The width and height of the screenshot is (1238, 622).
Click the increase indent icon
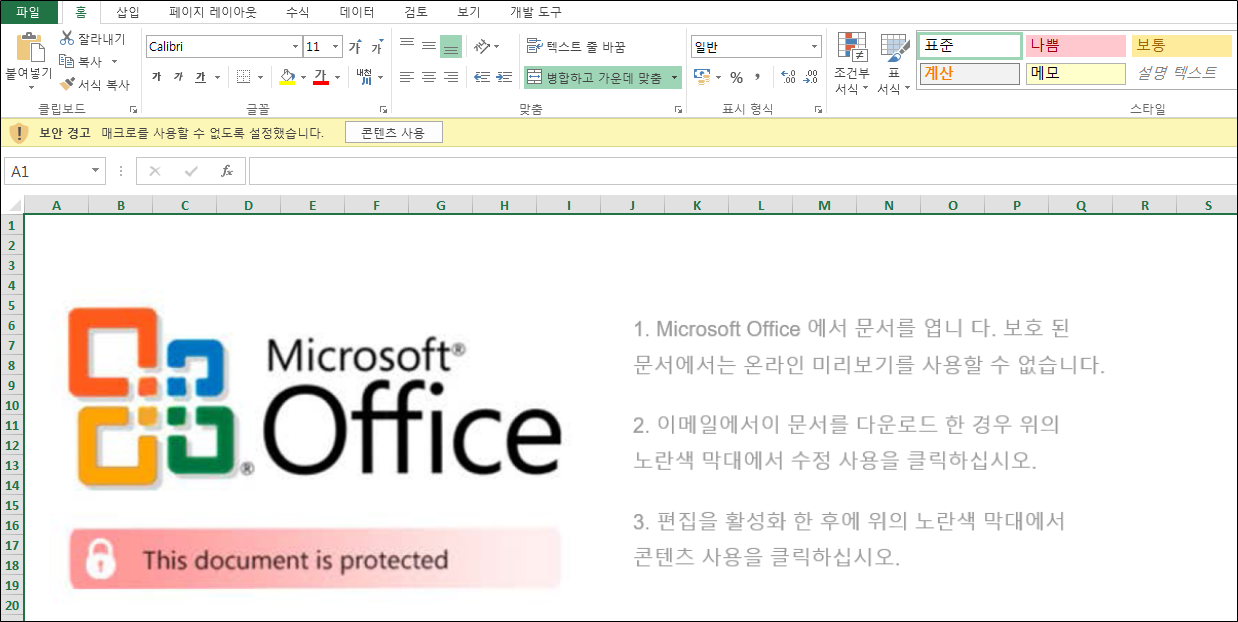coord(503,77)
